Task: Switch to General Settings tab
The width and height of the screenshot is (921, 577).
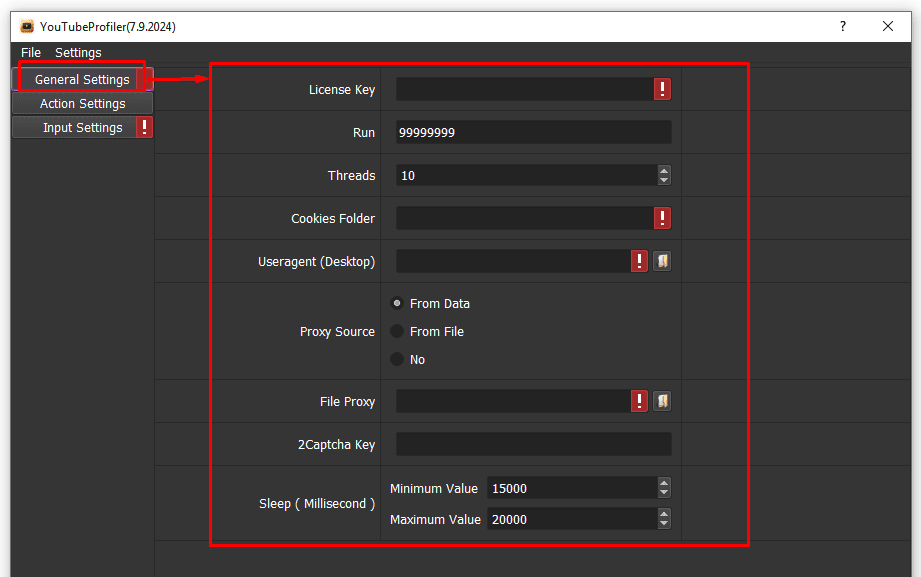Action: pyautogui.click(x=82, y=79)
